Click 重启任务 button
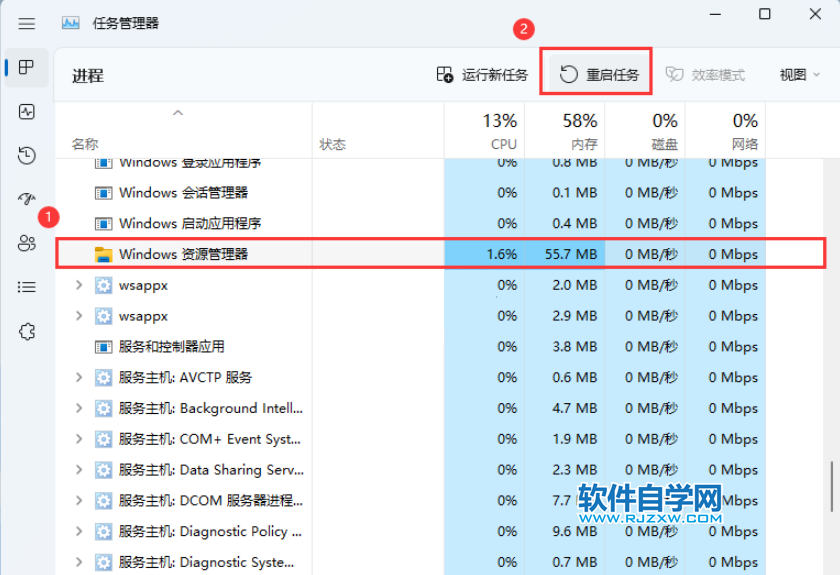The image size is (840, 575). click(599, 74)
